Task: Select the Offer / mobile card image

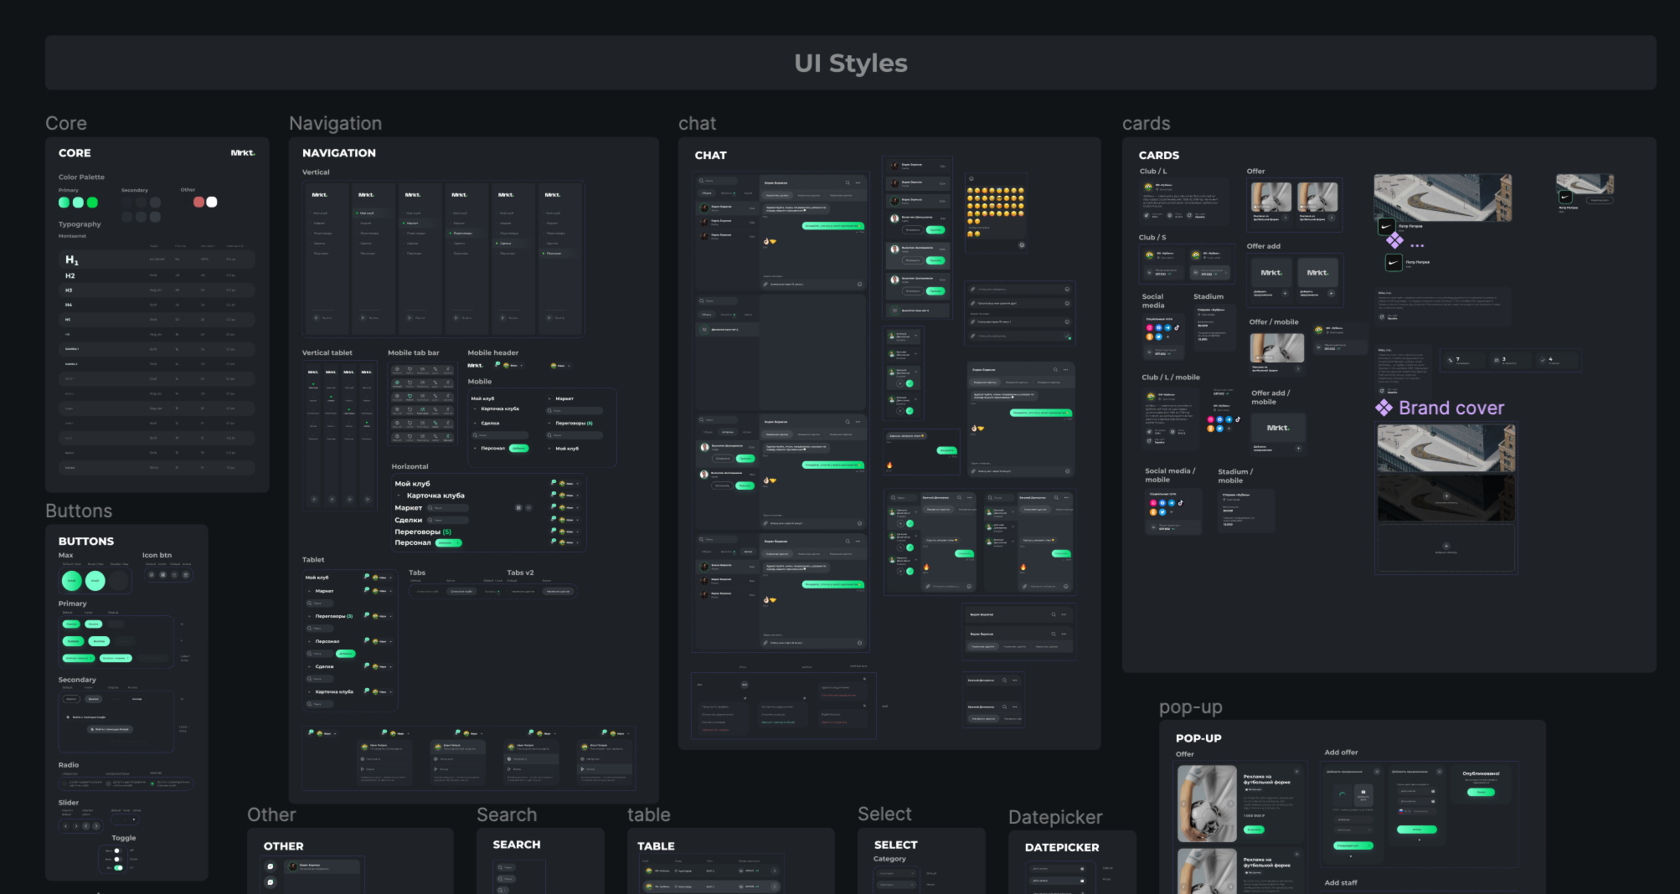Action: coord(1277,348)
